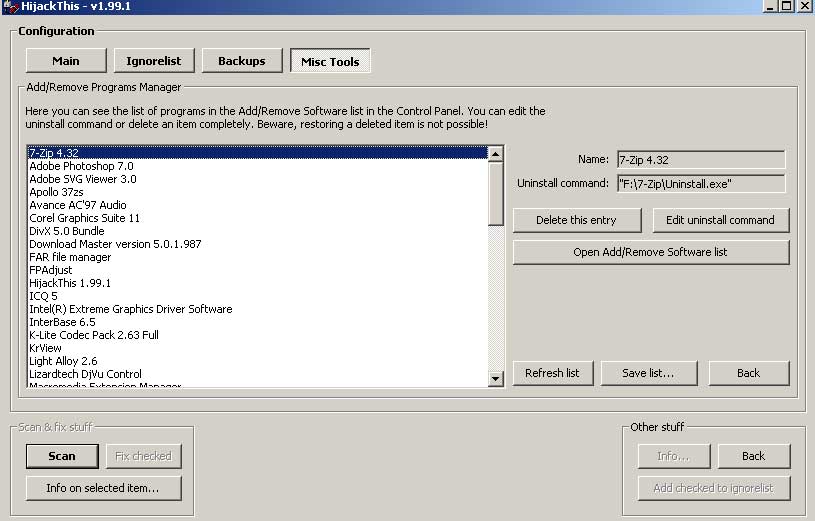Image resolution: width=815 pixels, height=521 pixels.
Task: Select 7-Zip 4.32 in the list
Action: 258,153
